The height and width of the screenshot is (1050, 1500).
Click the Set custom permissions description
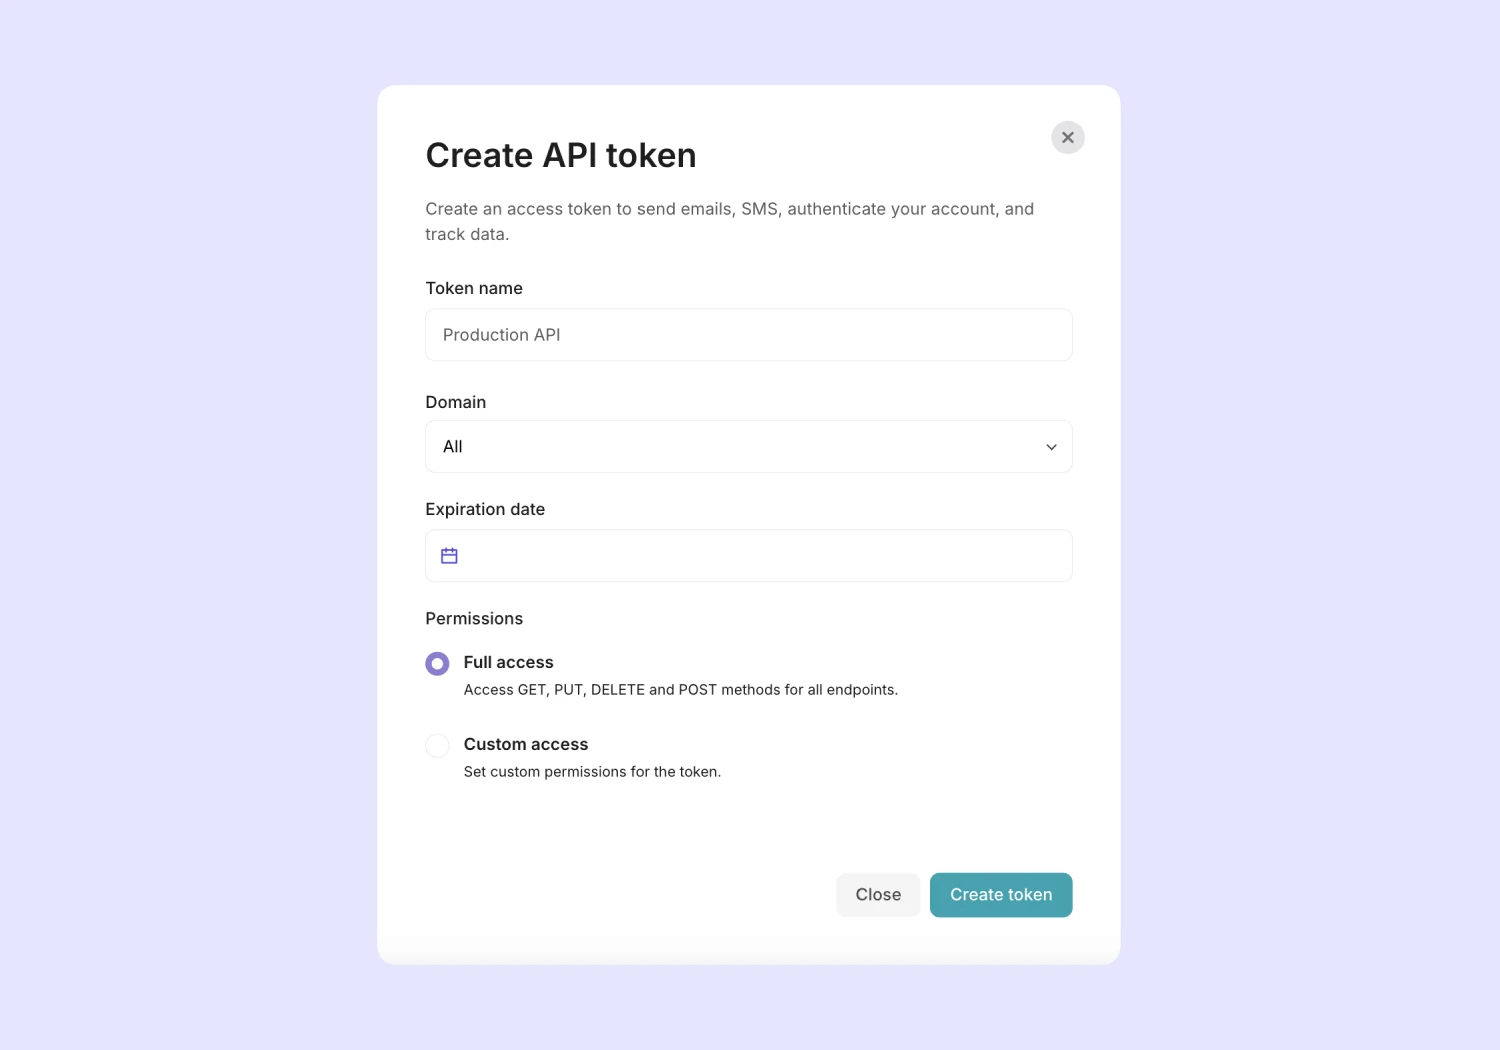(592, 772)
